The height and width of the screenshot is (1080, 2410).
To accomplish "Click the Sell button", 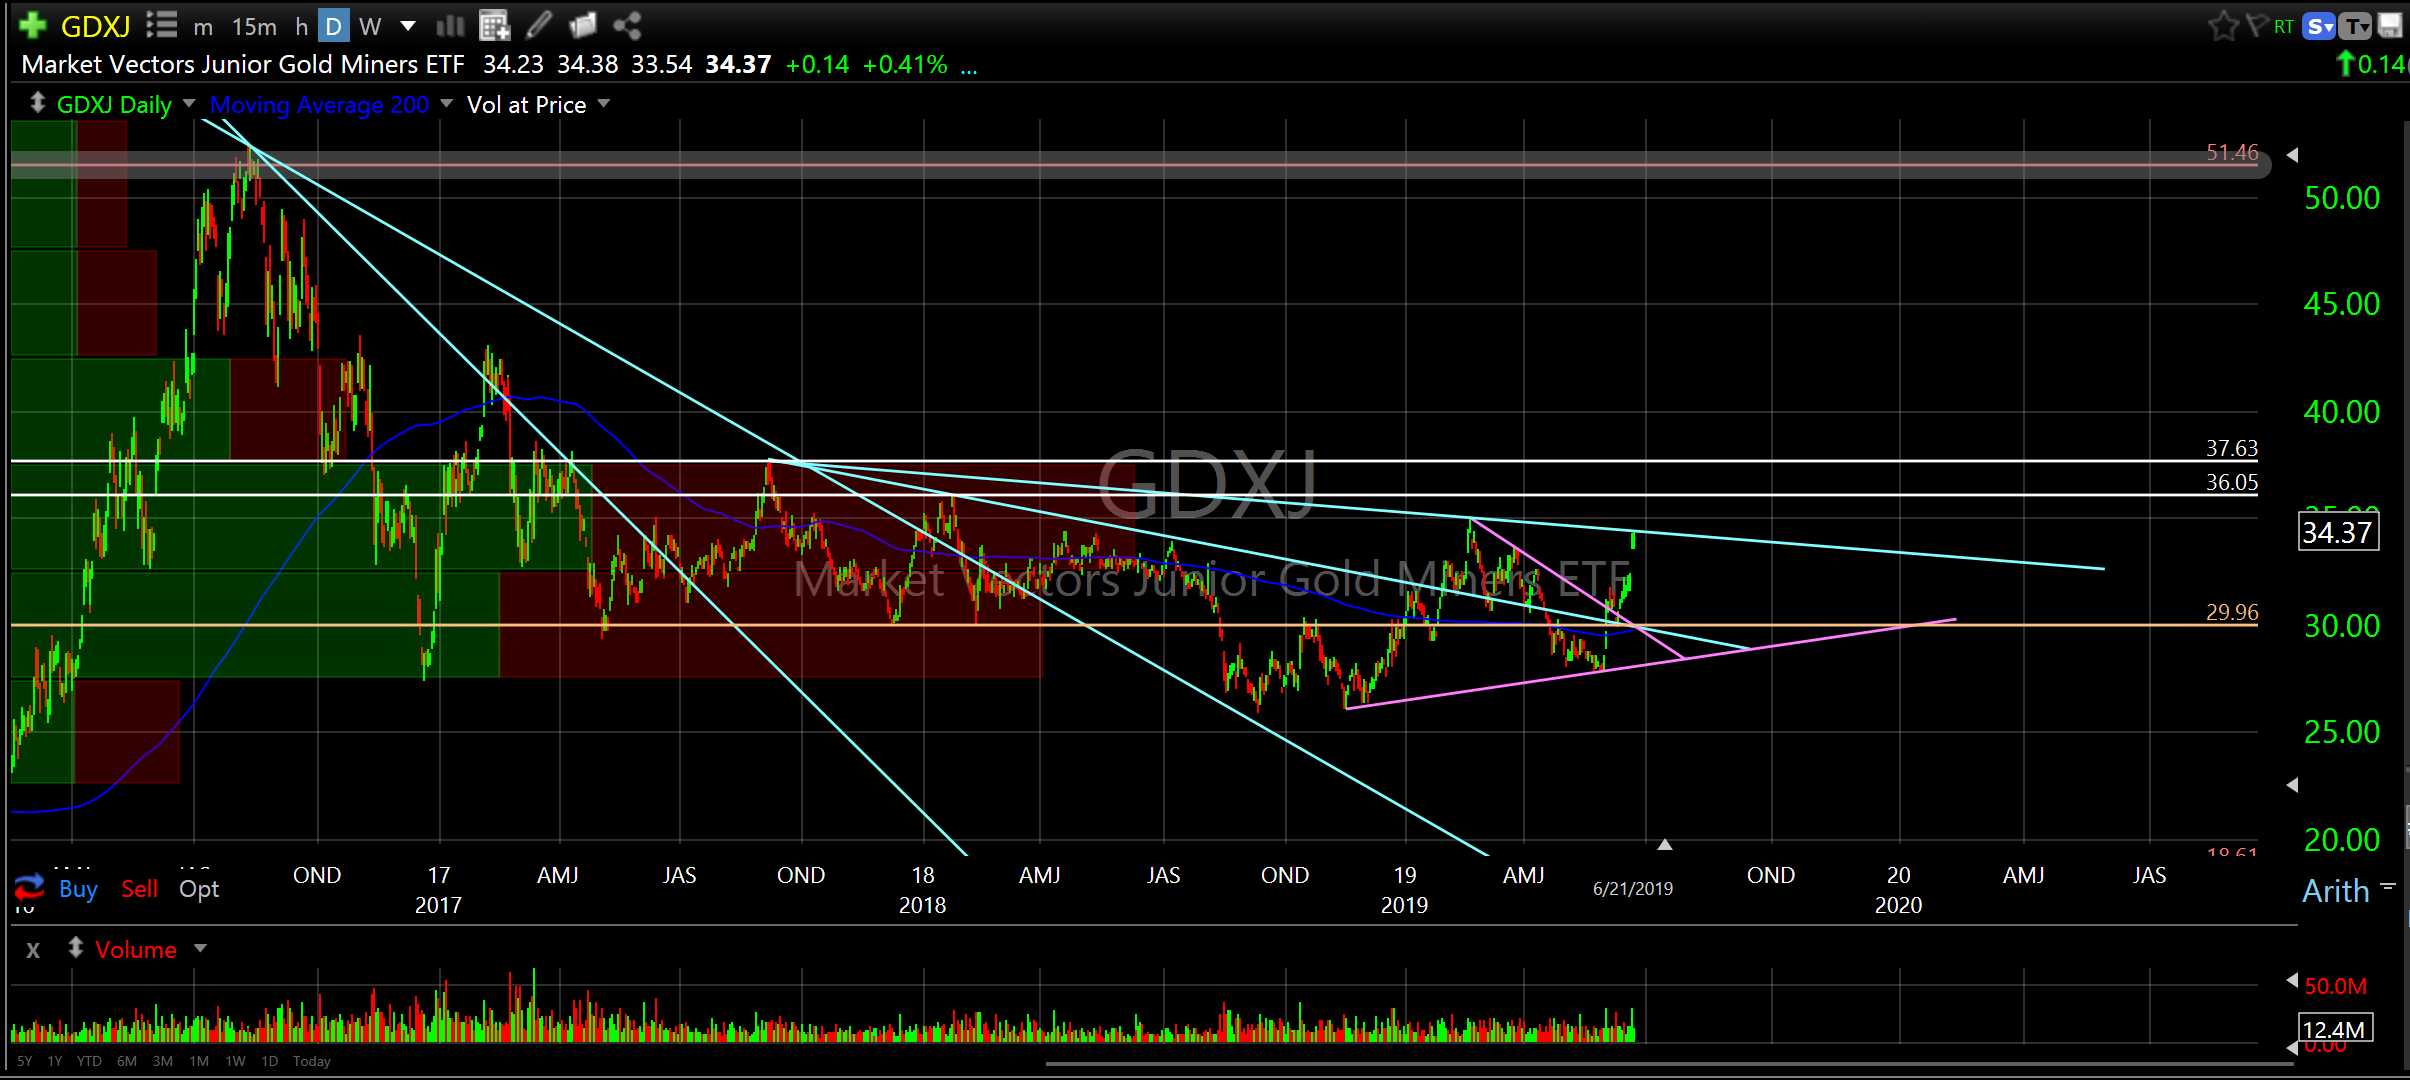I will (139, 888).
